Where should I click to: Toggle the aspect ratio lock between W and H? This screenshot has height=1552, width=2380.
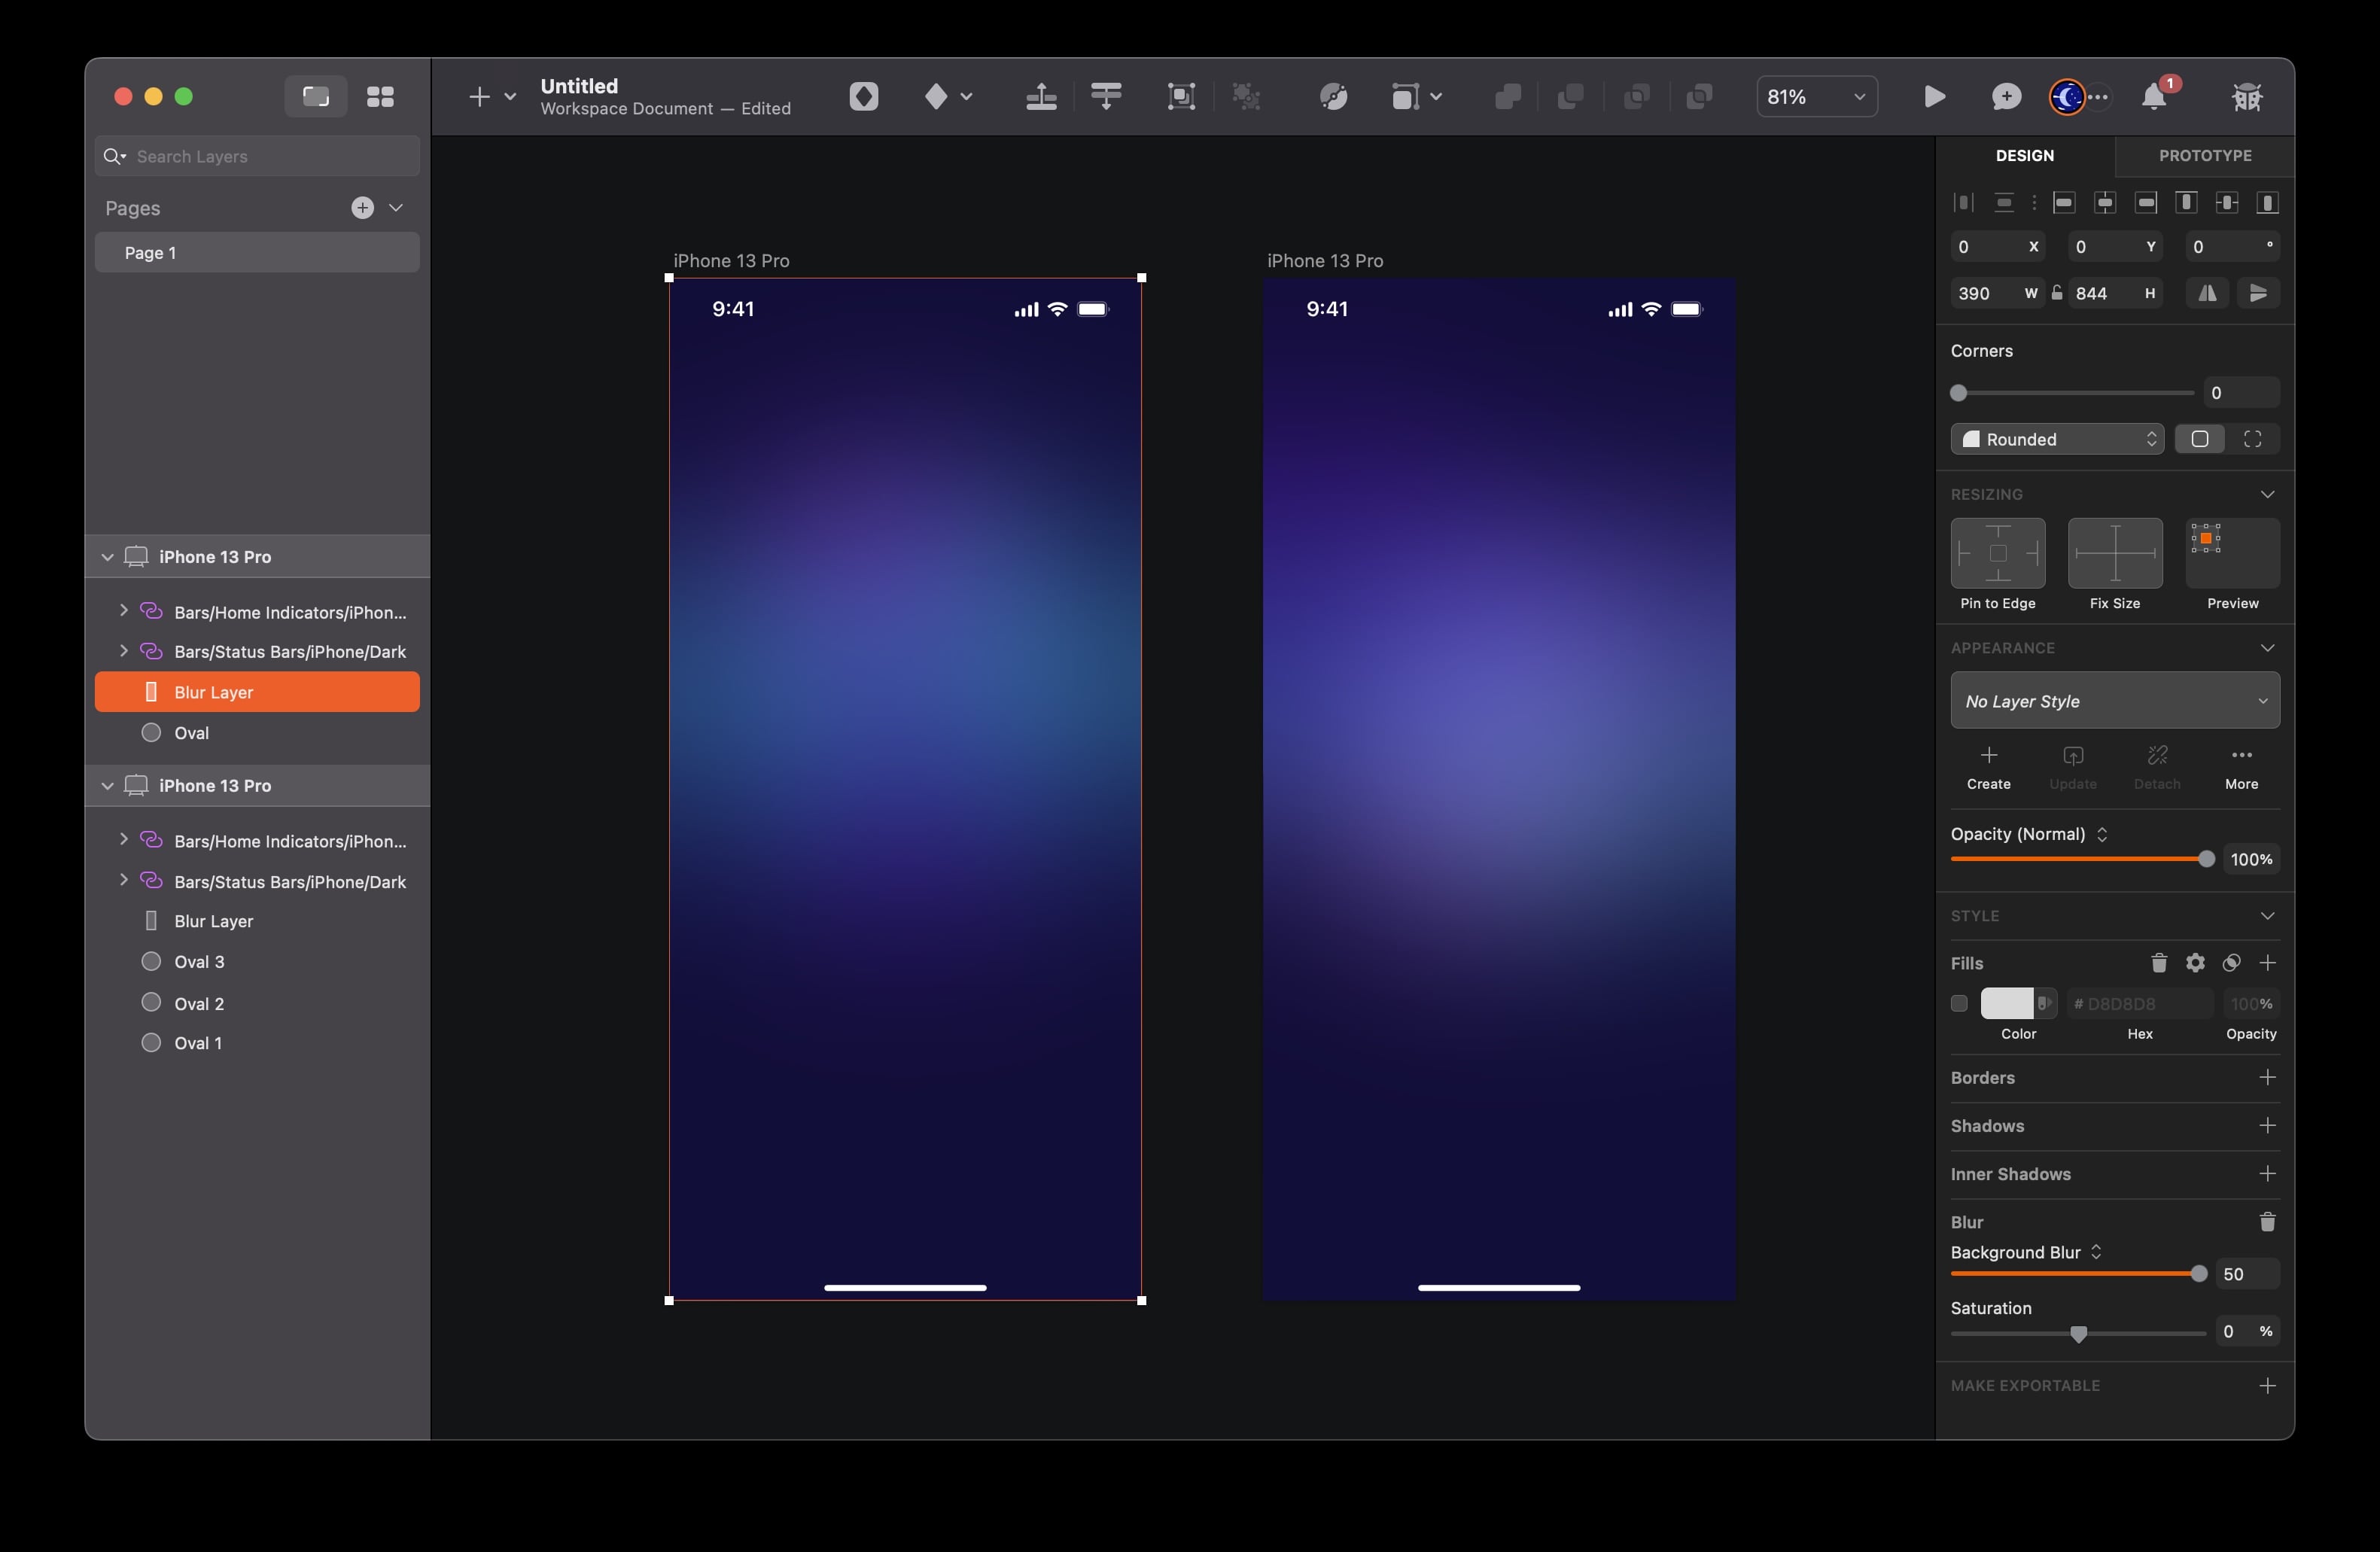[2057, 293]
